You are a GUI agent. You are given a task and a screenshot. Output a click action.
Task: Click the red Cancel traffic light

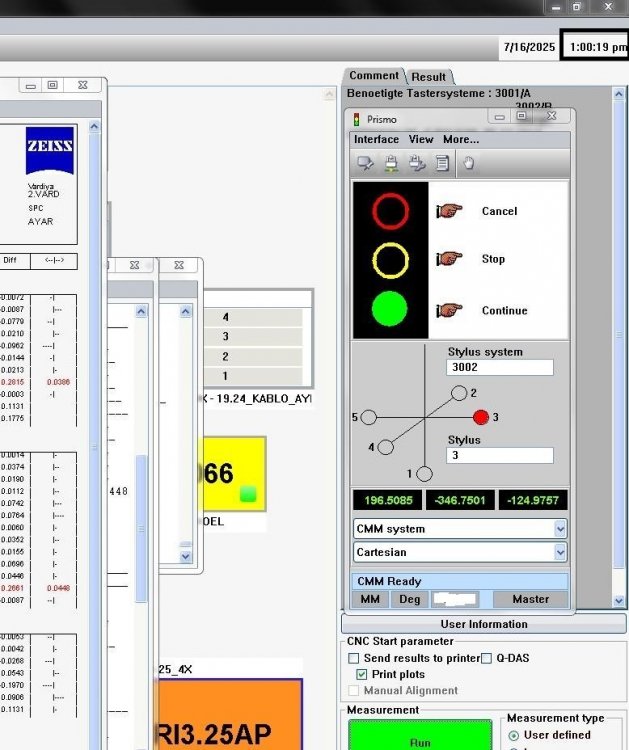click(390, 211)
